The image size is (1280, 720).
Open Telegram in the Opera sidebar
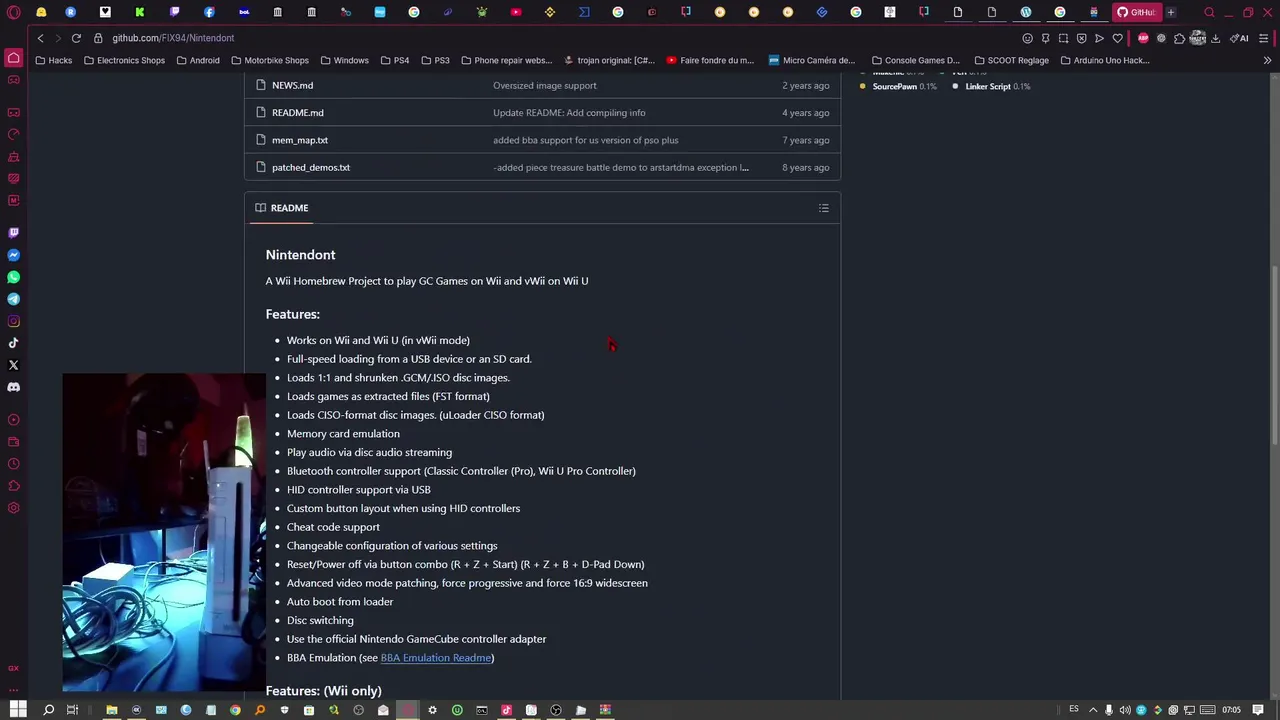coord(14,299)
